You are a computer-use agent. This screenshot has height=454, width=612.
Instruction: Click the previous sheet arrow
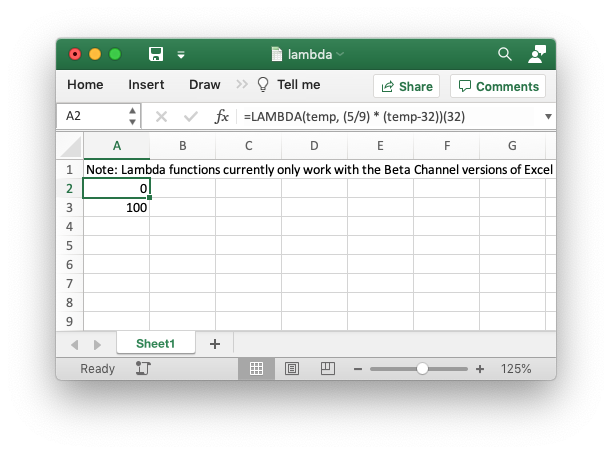coord(75,345)
